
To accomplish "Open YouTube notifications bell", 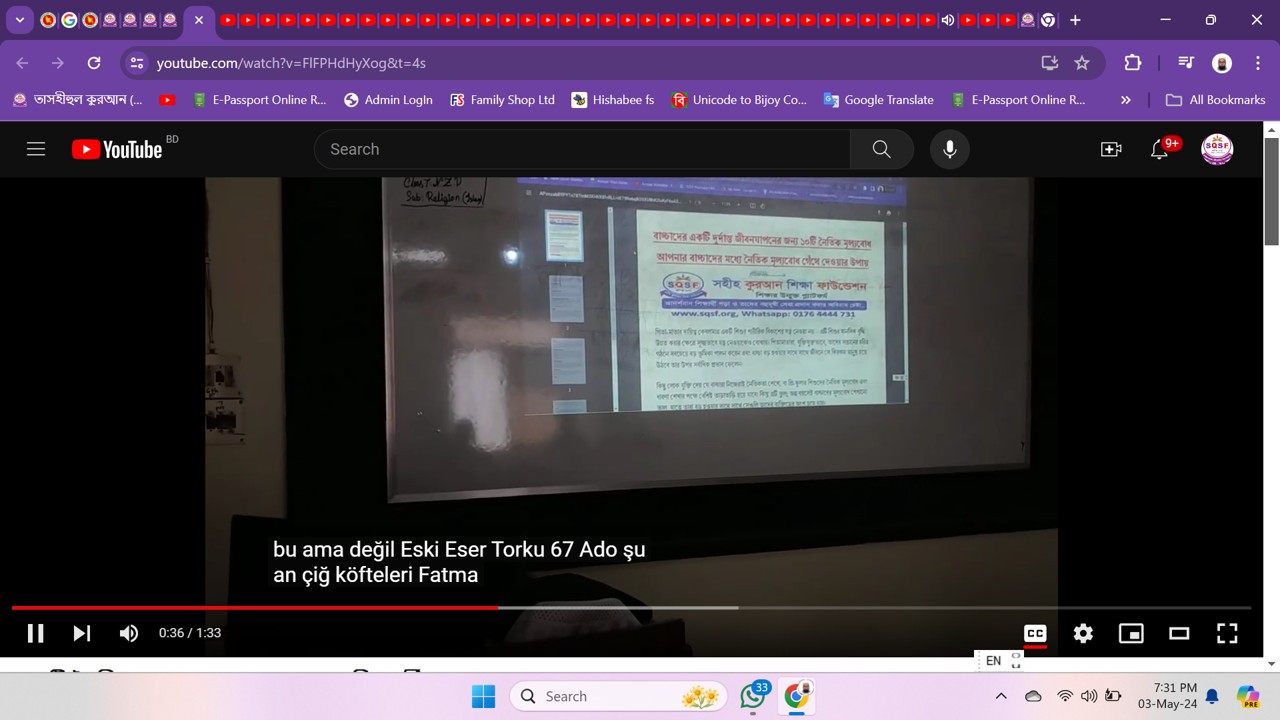I will 1160,149.
